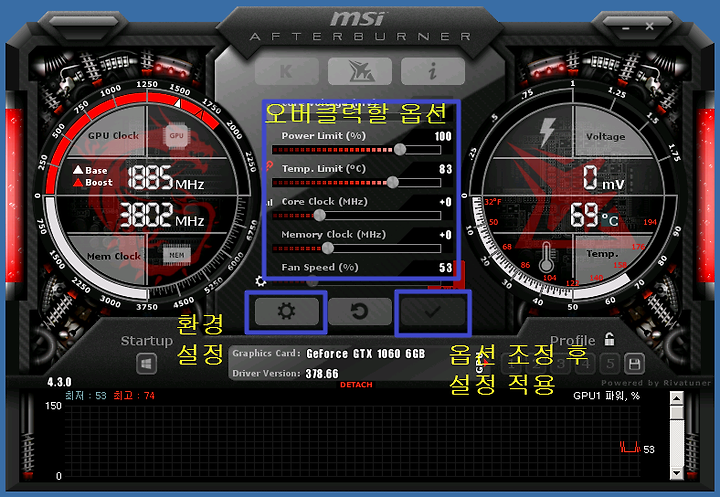Click the Memory Clock slider handle
The width and height of the screenshot is (720, 497).
pyautogui.click(x=327, y=248)
